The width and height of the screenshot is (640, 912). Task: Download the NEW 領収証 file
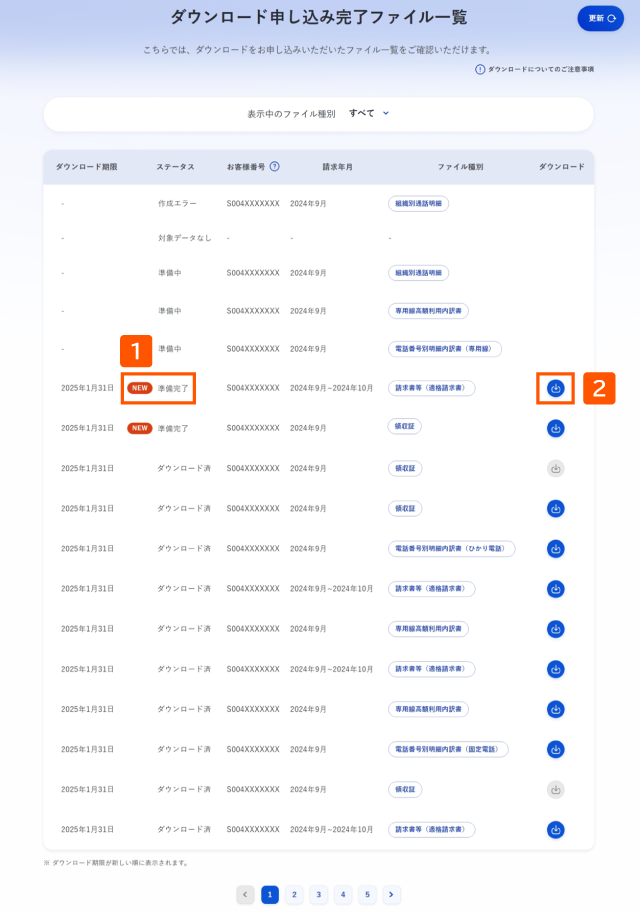556,429
